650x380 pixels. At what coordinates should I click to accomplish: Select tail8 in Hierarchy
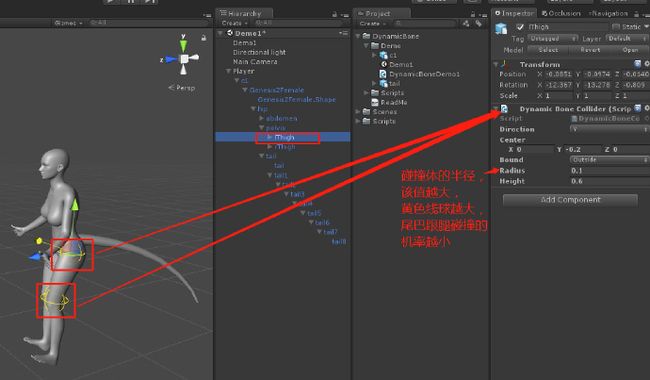click(338, 241)
